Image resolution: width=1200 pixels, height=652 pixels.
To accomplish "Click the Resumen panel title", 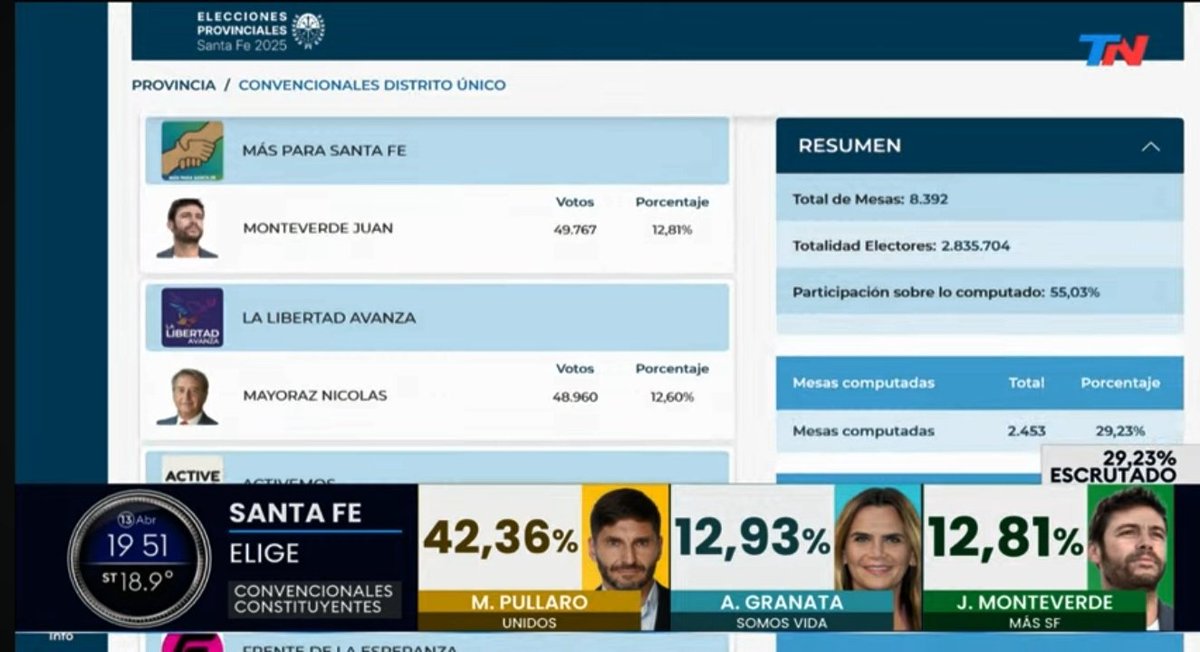I will pyautogui.click(x=849, y=146).
